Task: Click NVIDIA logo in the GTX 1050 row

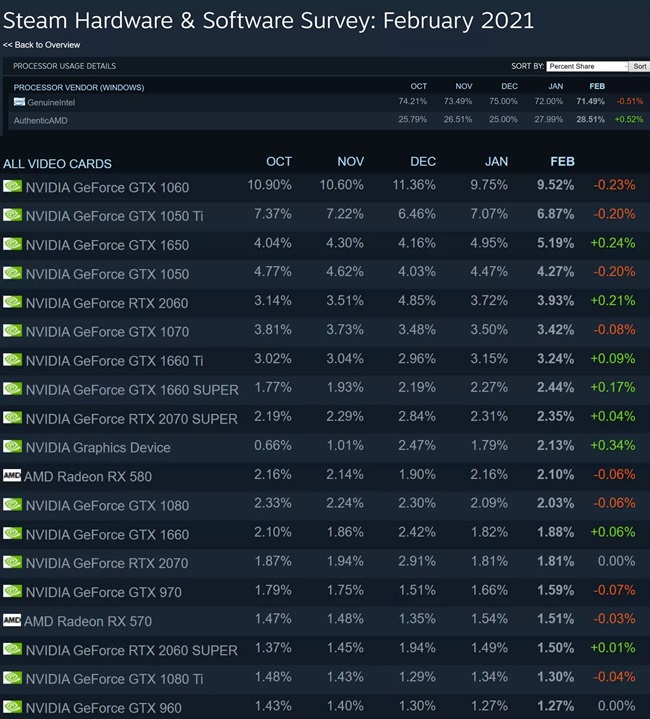Action: pyautogui.click(x=12, y=273)
